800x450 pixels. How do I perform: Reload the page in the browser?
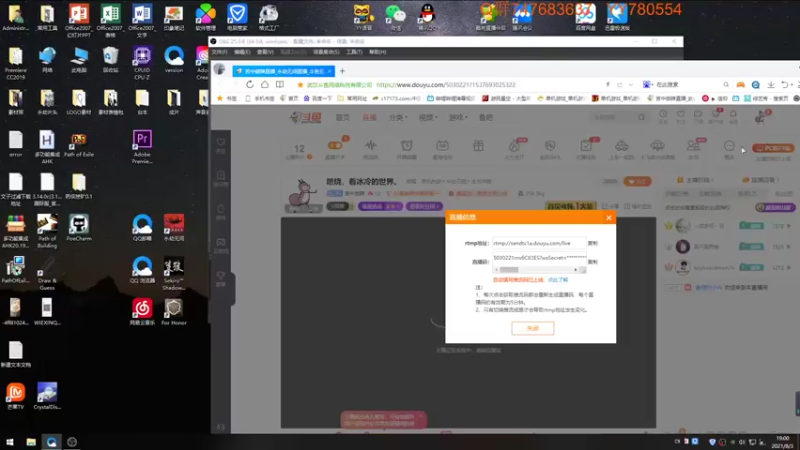(249, 85)
